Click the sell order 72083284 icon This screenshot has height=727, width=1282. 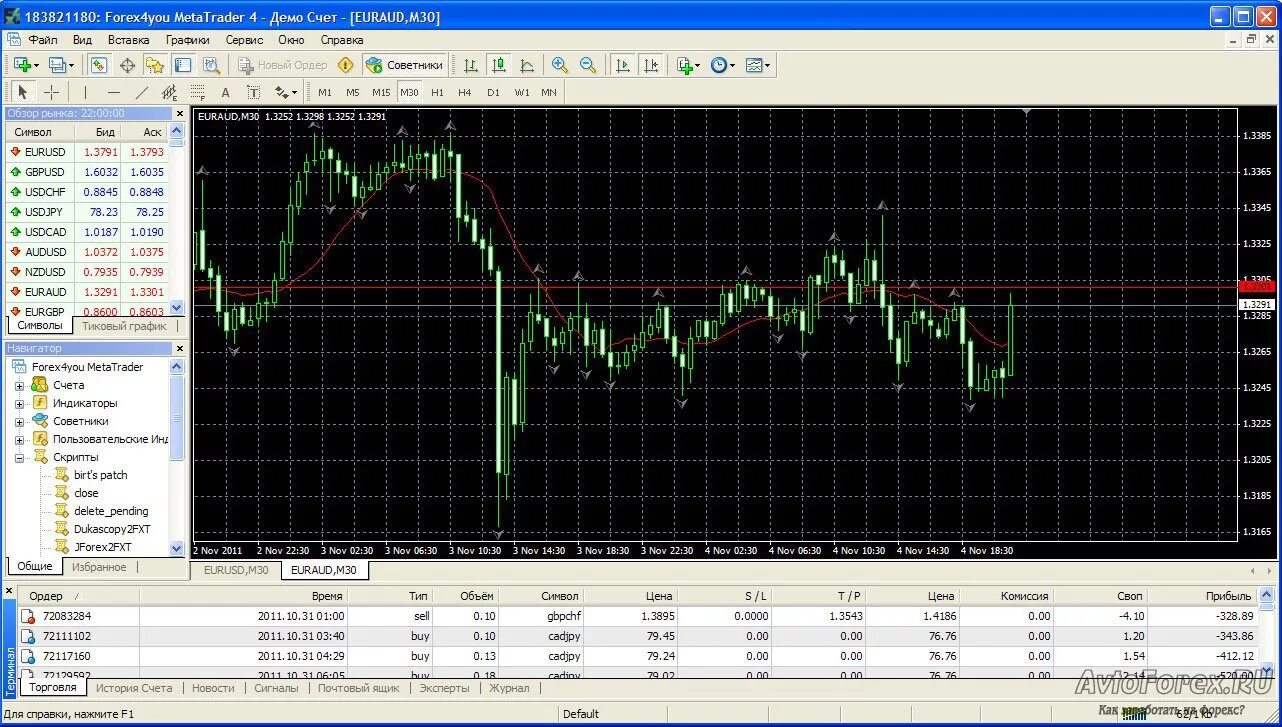(x=29, y=616)
